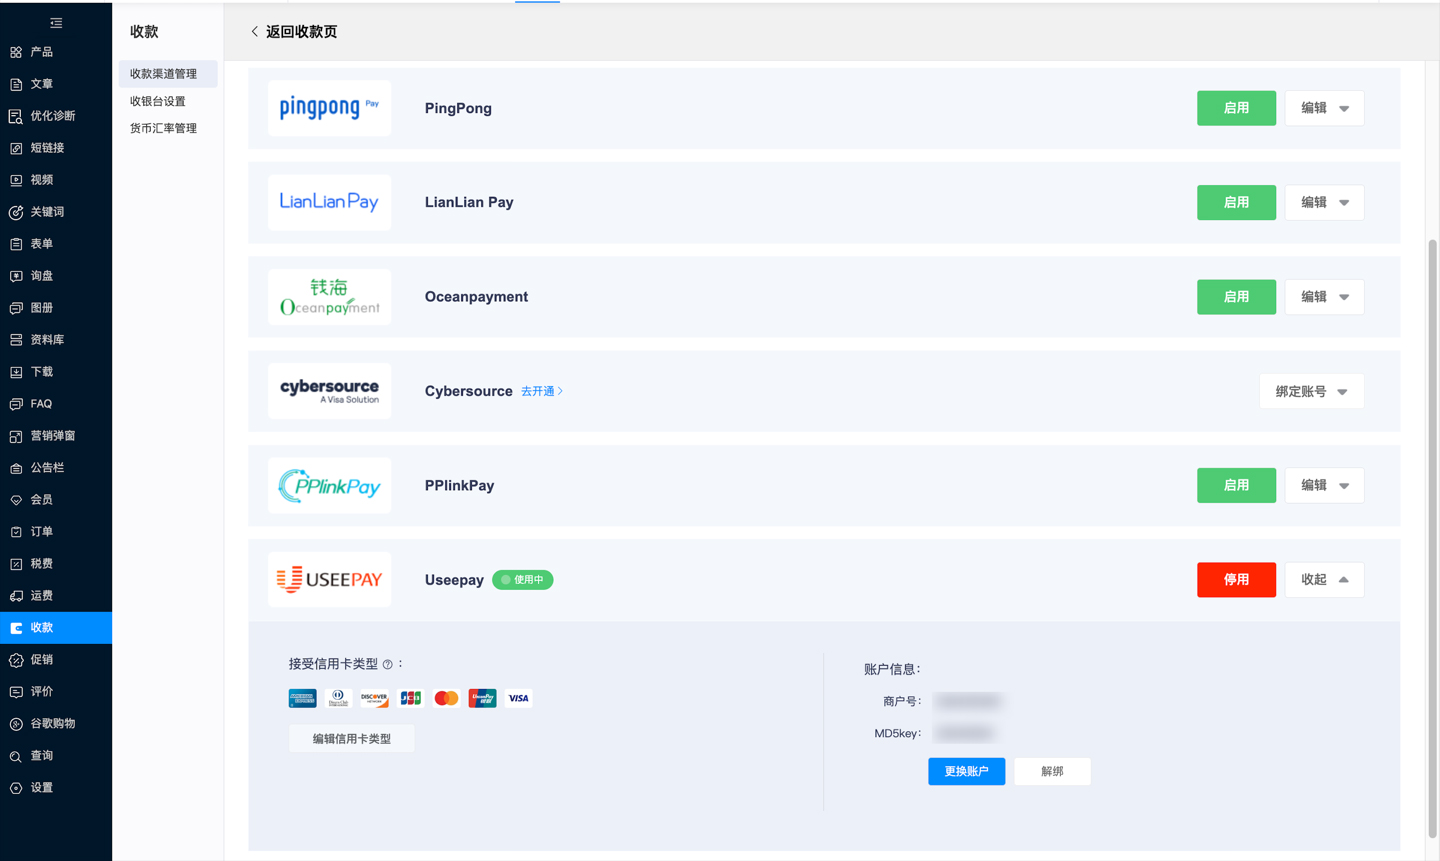Open the 产品 products icon in sidebar
This screenshot has width=1440, height=861.
point(16,52)
